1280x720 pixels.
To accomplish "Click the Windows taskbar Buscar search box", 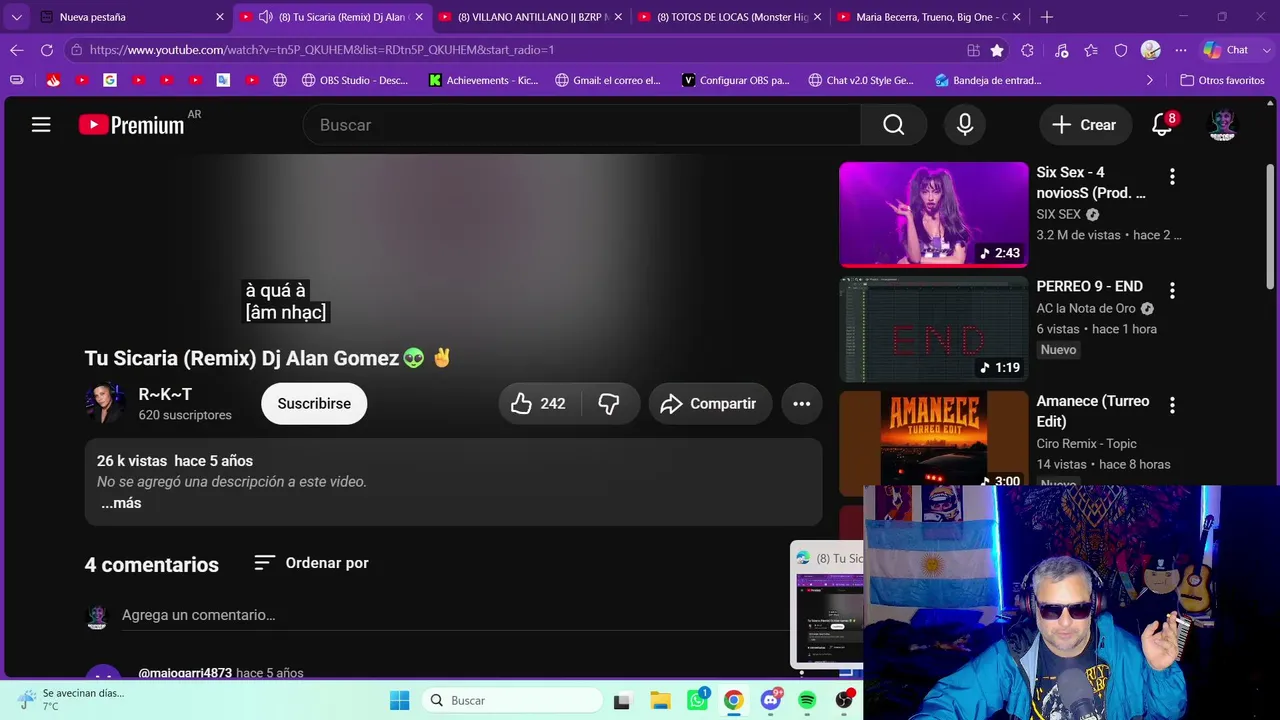I will (512, 700).
